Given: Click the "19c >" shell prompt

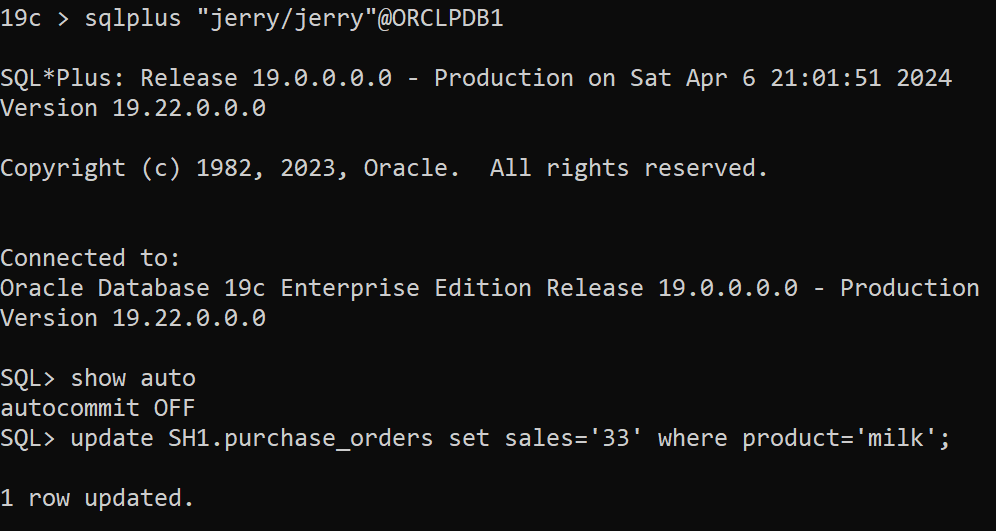Looking at the screenshot, I should tap(27, 19).
